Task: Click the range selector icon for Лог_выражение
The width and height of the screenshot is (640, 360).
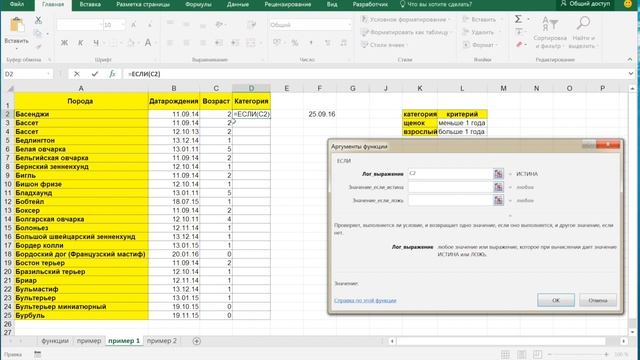Action: point(498,174)
